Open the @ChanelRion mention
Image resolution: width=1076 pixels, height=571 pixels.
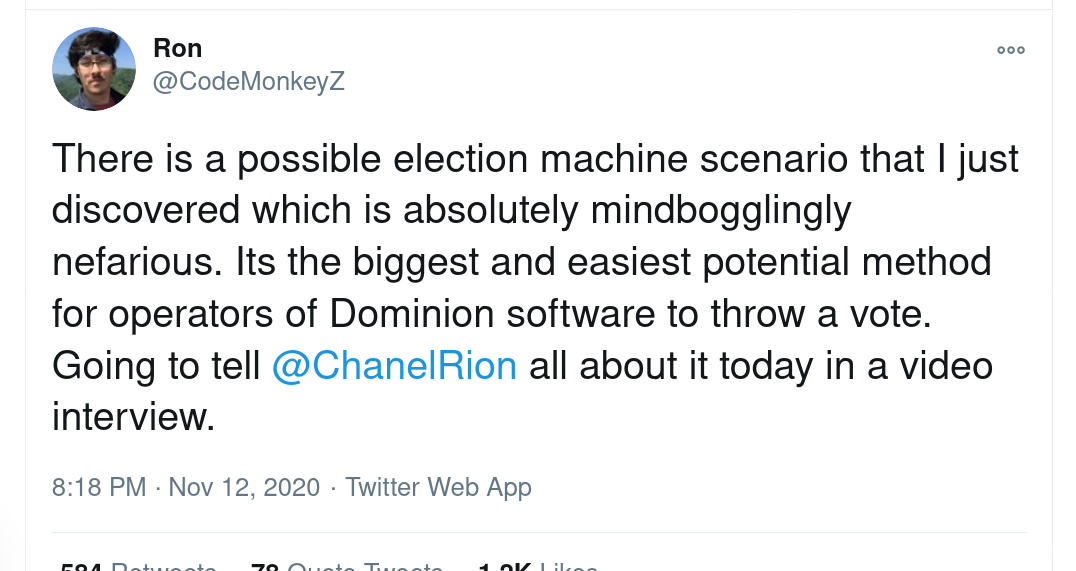(394, 365)
